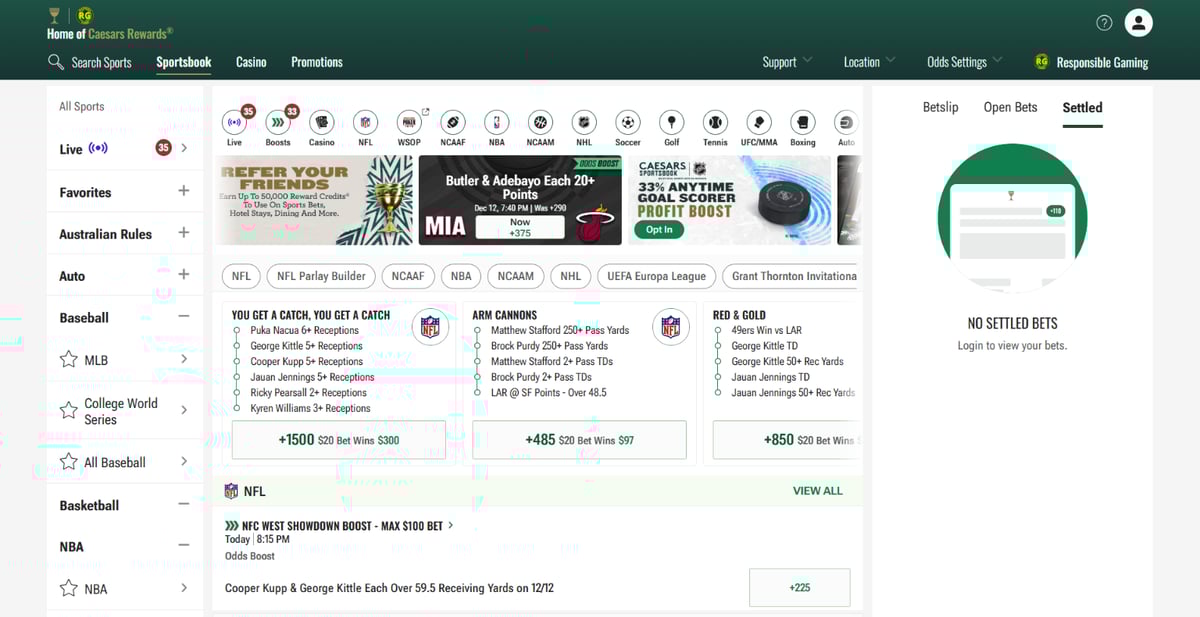
Task: Open NFC West Showdown Boost link
Action: (x=339, y=525)
